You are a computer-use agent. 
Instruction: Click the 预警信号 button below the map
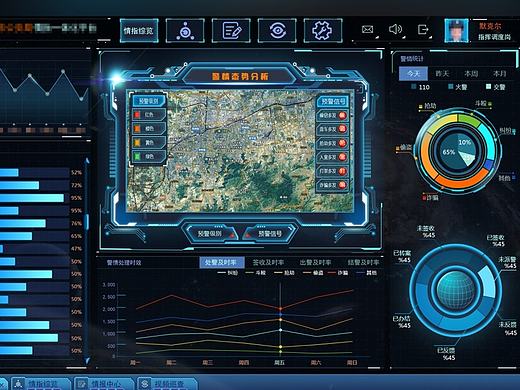coord(270,233)
